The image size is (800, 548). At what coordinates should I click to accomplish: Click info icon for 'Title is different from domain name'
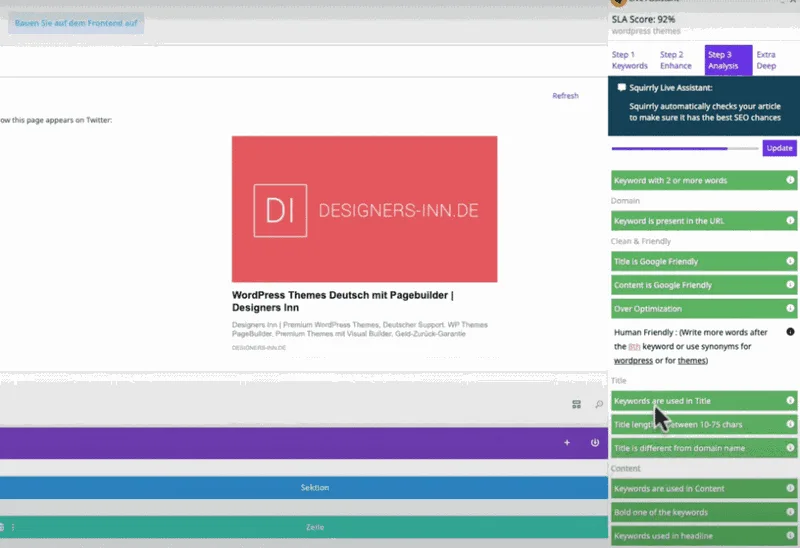[x=790, y=447]
